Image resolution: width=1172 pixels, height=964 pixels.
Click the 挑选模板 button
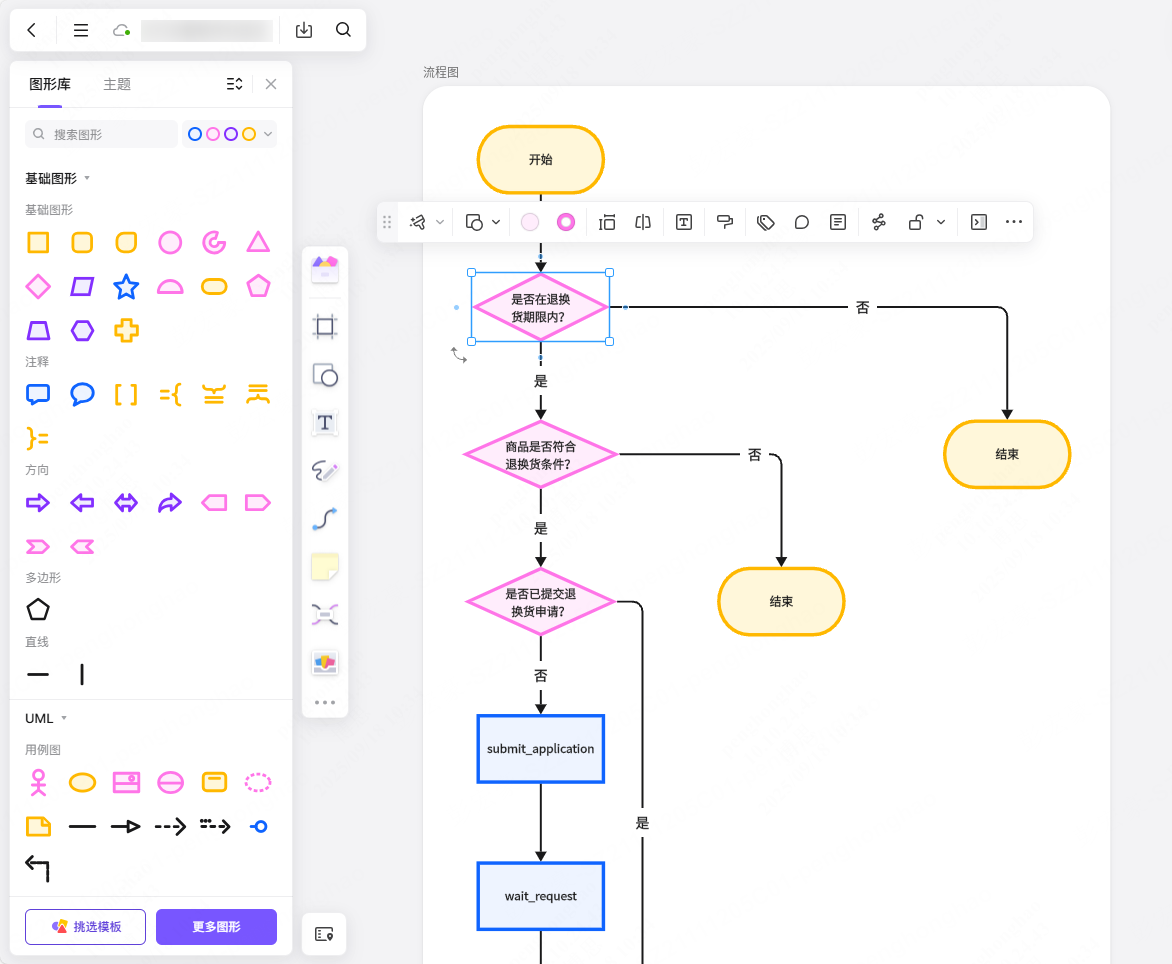click(x=85, y=927)
